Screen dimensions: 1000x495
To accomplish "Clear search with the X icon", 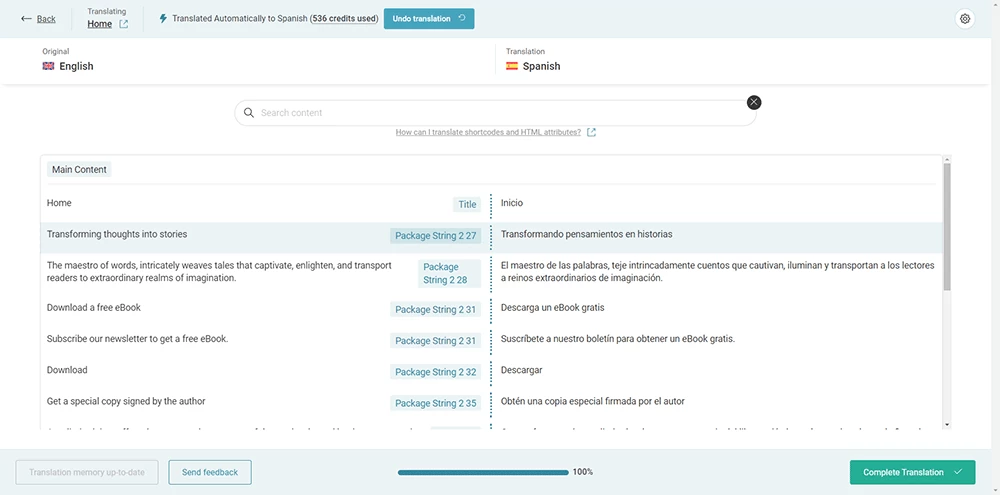I will click(x=754, y=102).
